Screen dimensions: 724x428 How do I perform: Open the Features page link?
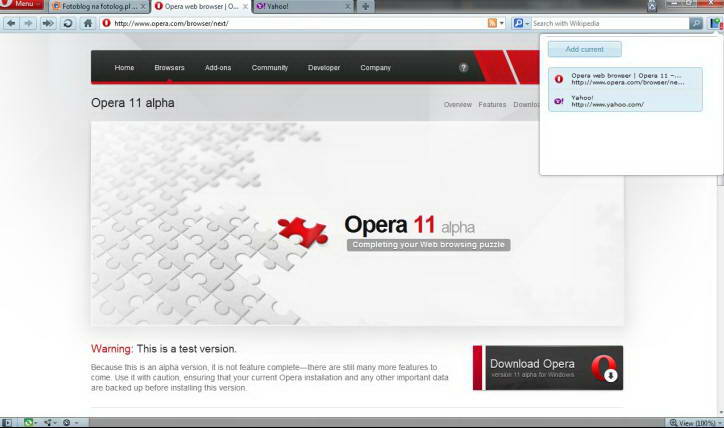click(492, 105)
